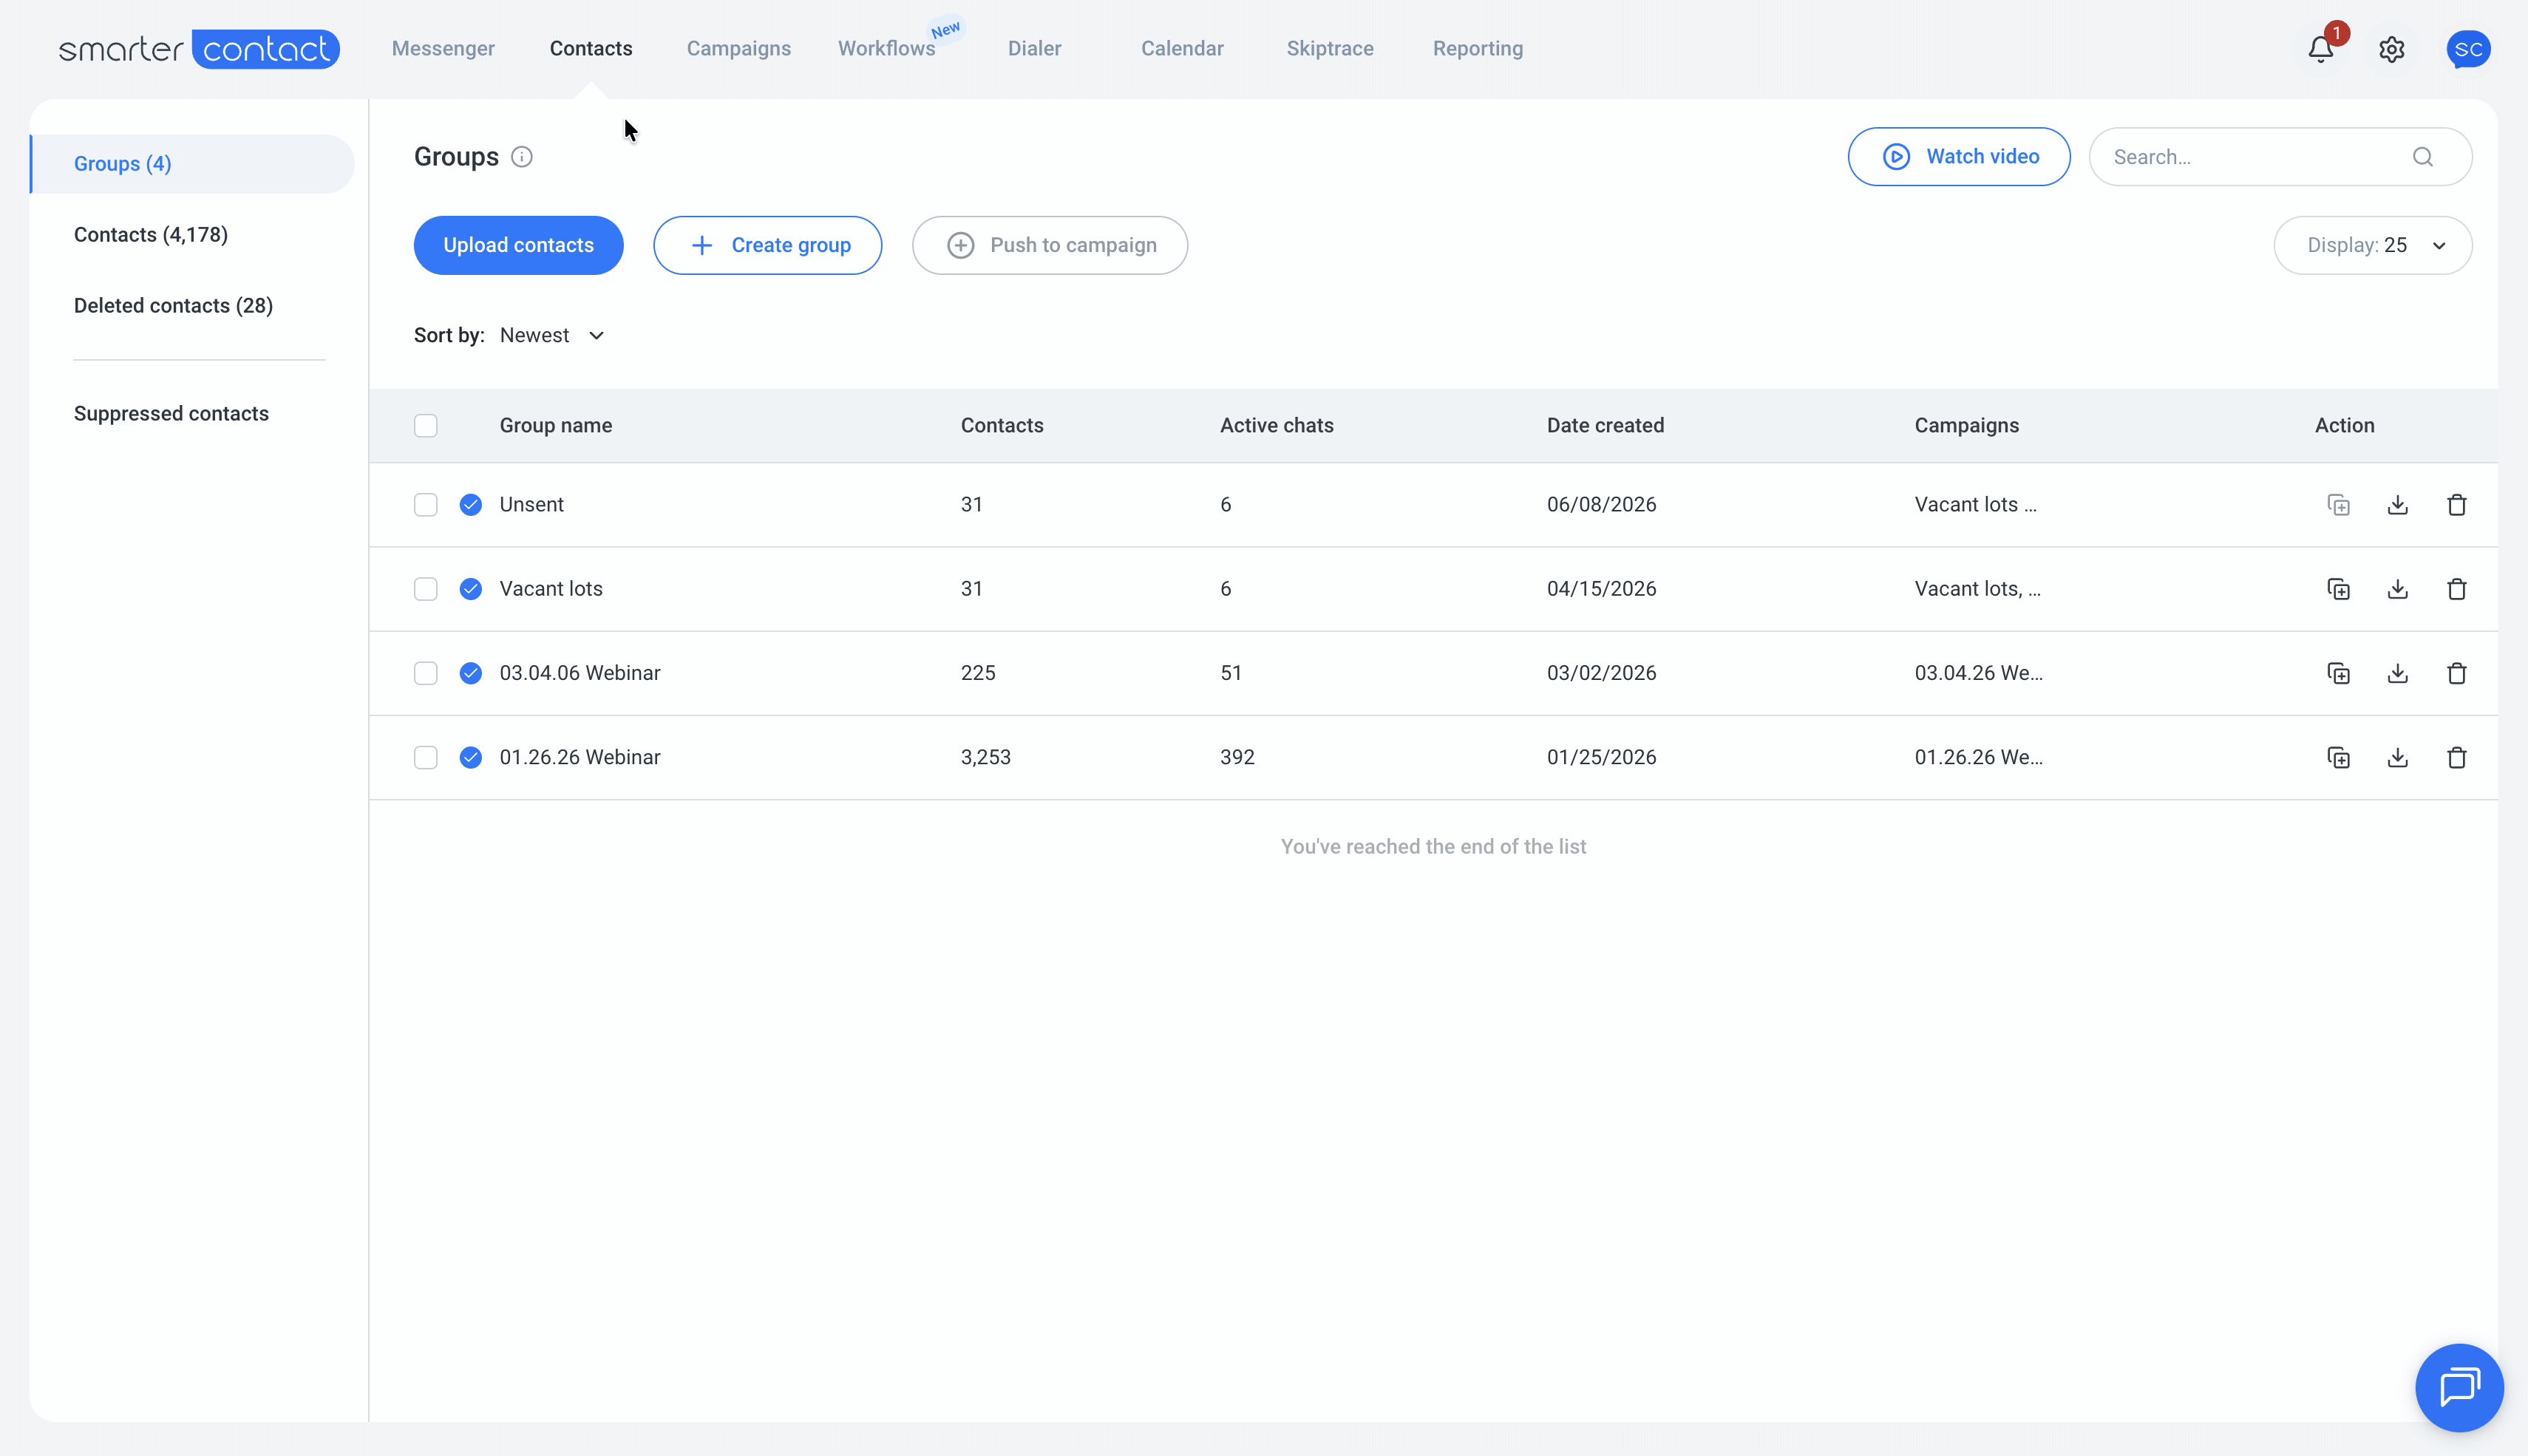2528x1456 pixels.
Task: Open the Vacant lots group name
Action: pos(551,589)
